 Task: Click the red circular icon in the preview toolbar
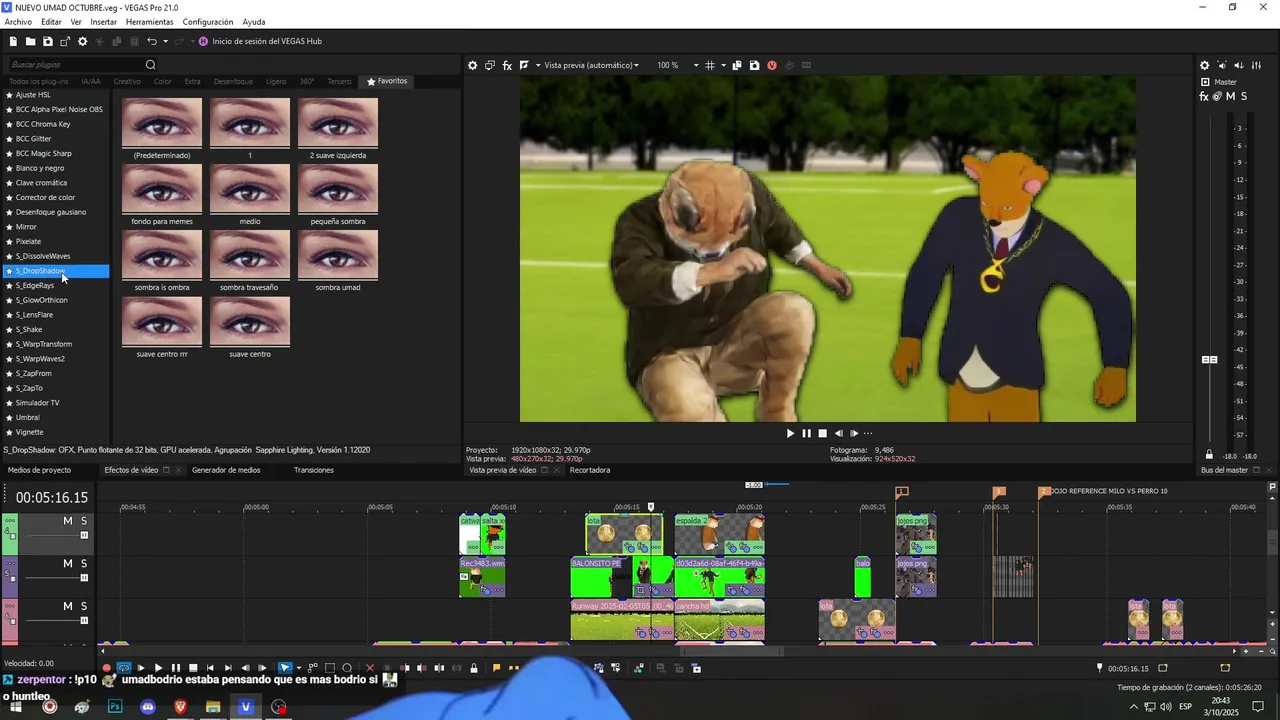772,65
